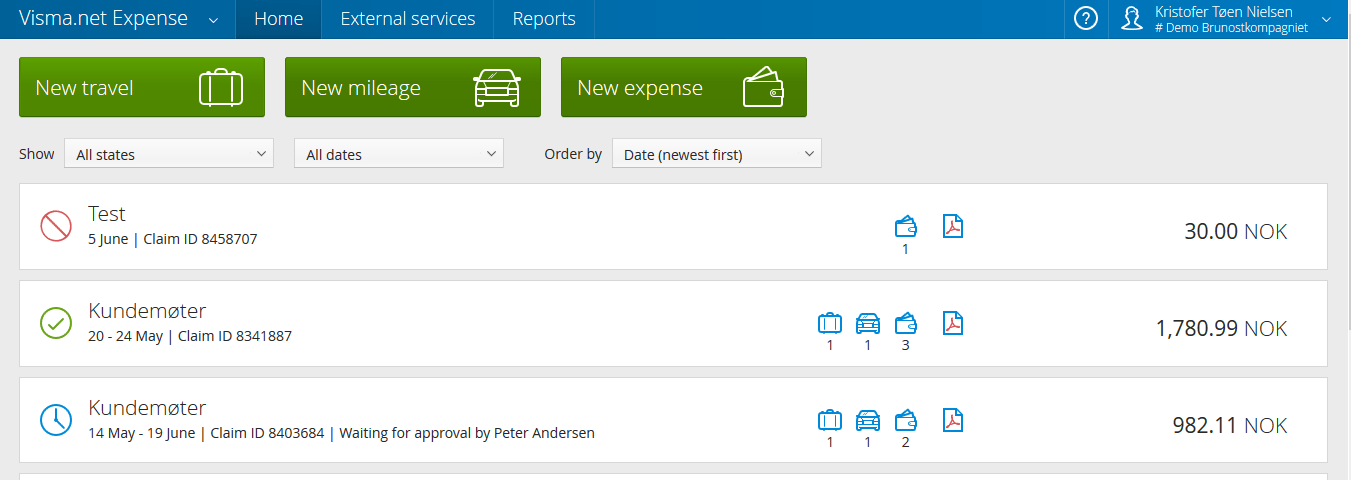Click the approved checkmark icon on claim 8341887

[56, 323]
